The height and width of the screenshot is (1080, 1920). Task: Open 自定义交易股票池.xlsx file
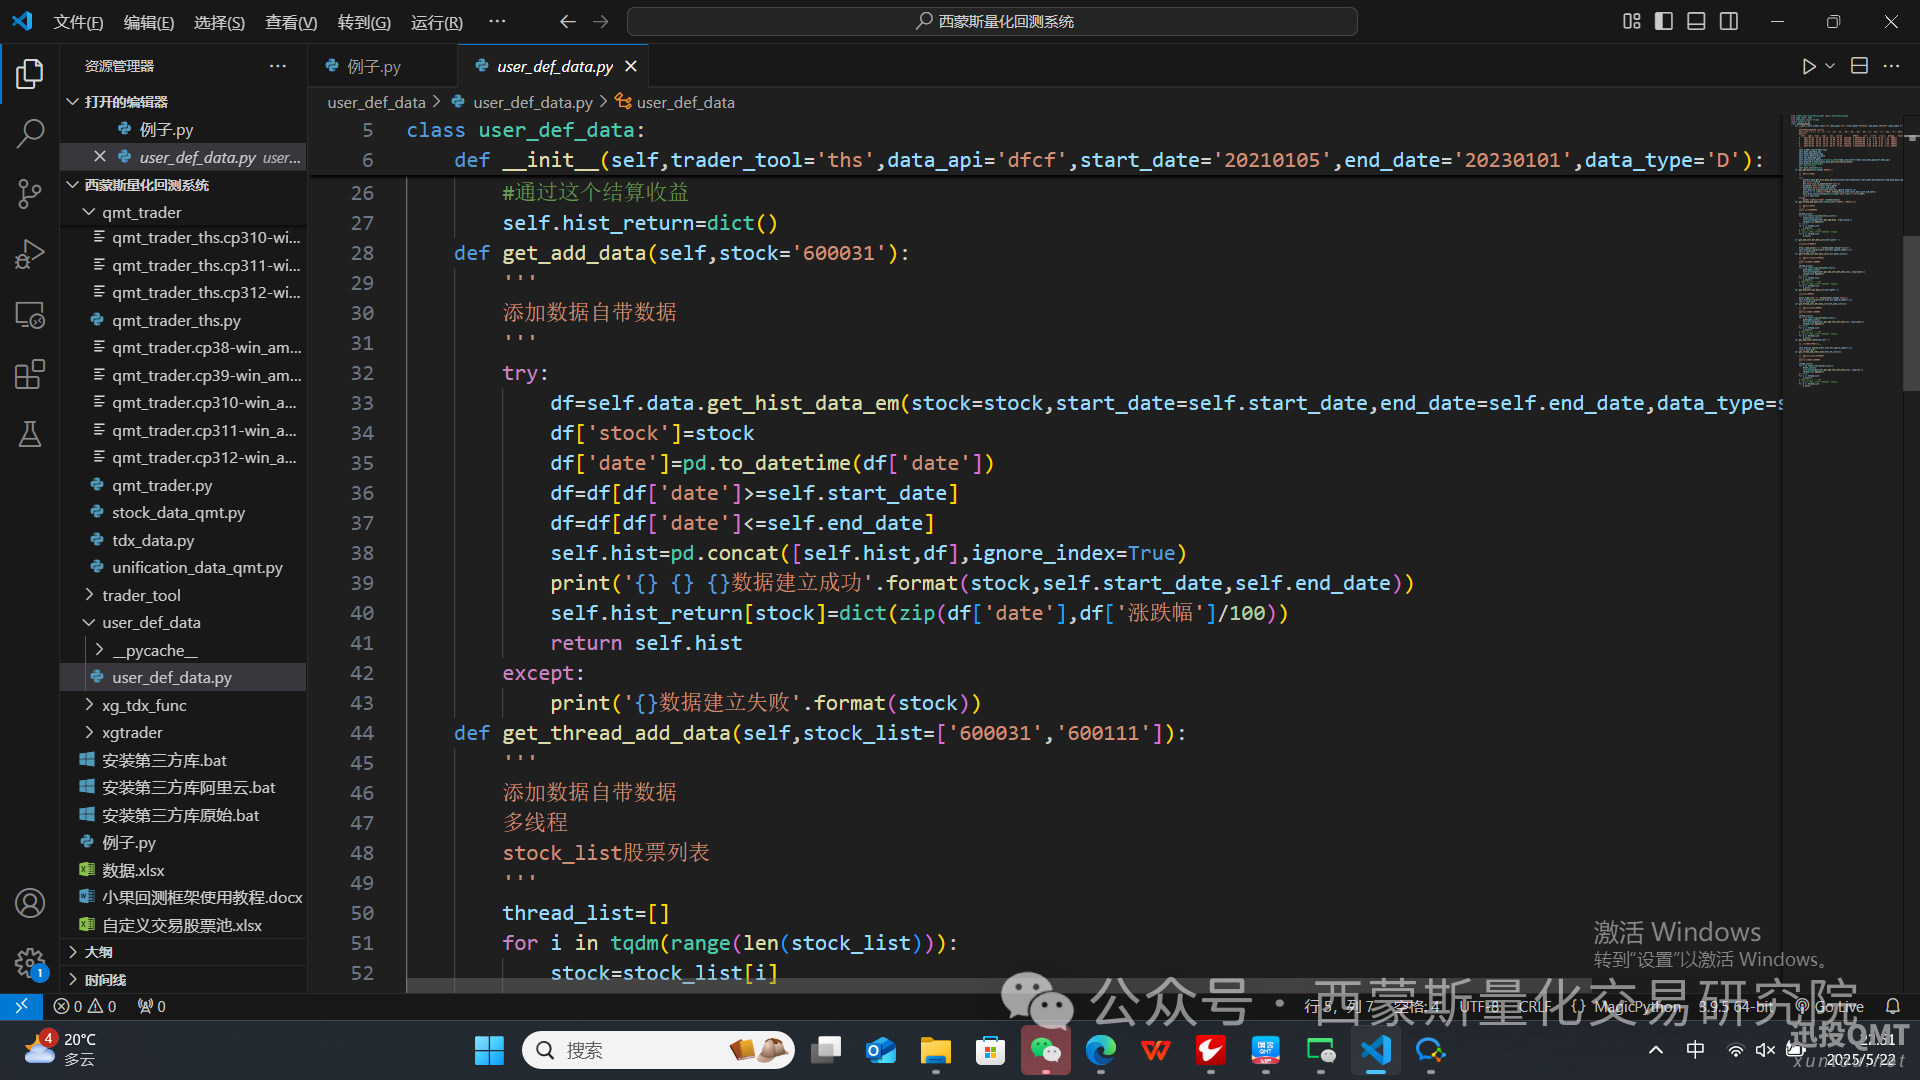182,925
